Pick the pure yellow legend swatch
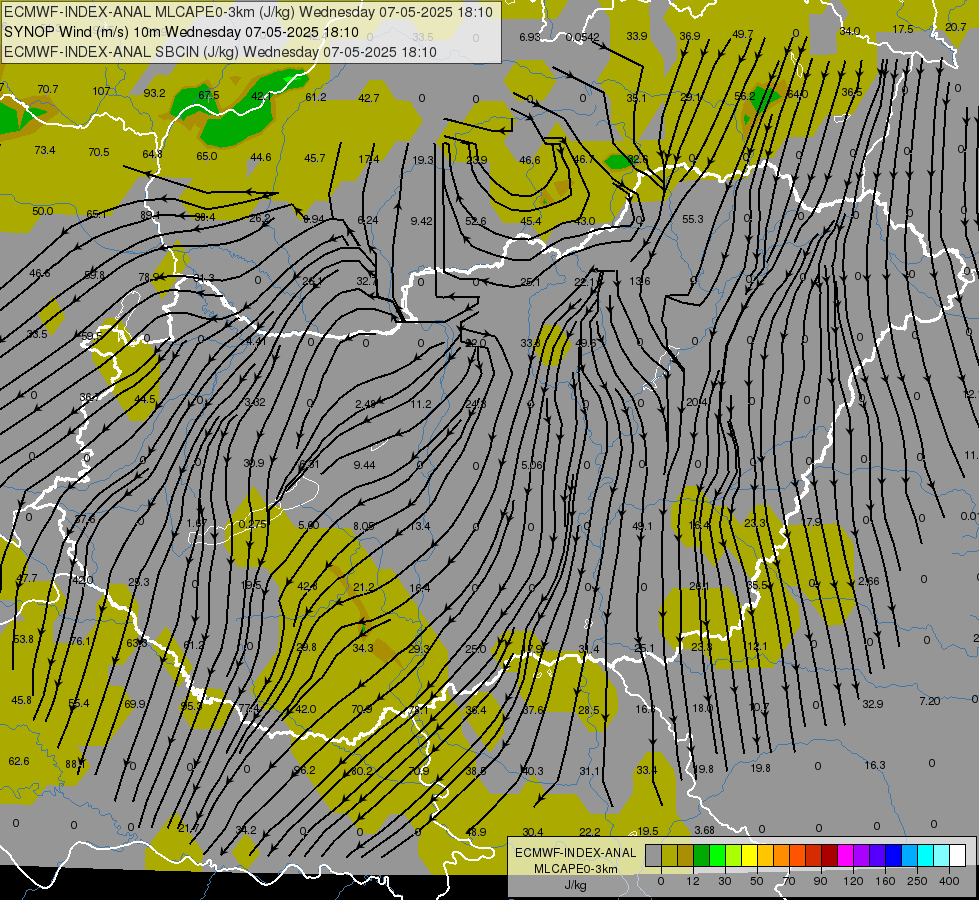Image resolution: width=979 pixels, height=900 pixels. click(750, 855)
